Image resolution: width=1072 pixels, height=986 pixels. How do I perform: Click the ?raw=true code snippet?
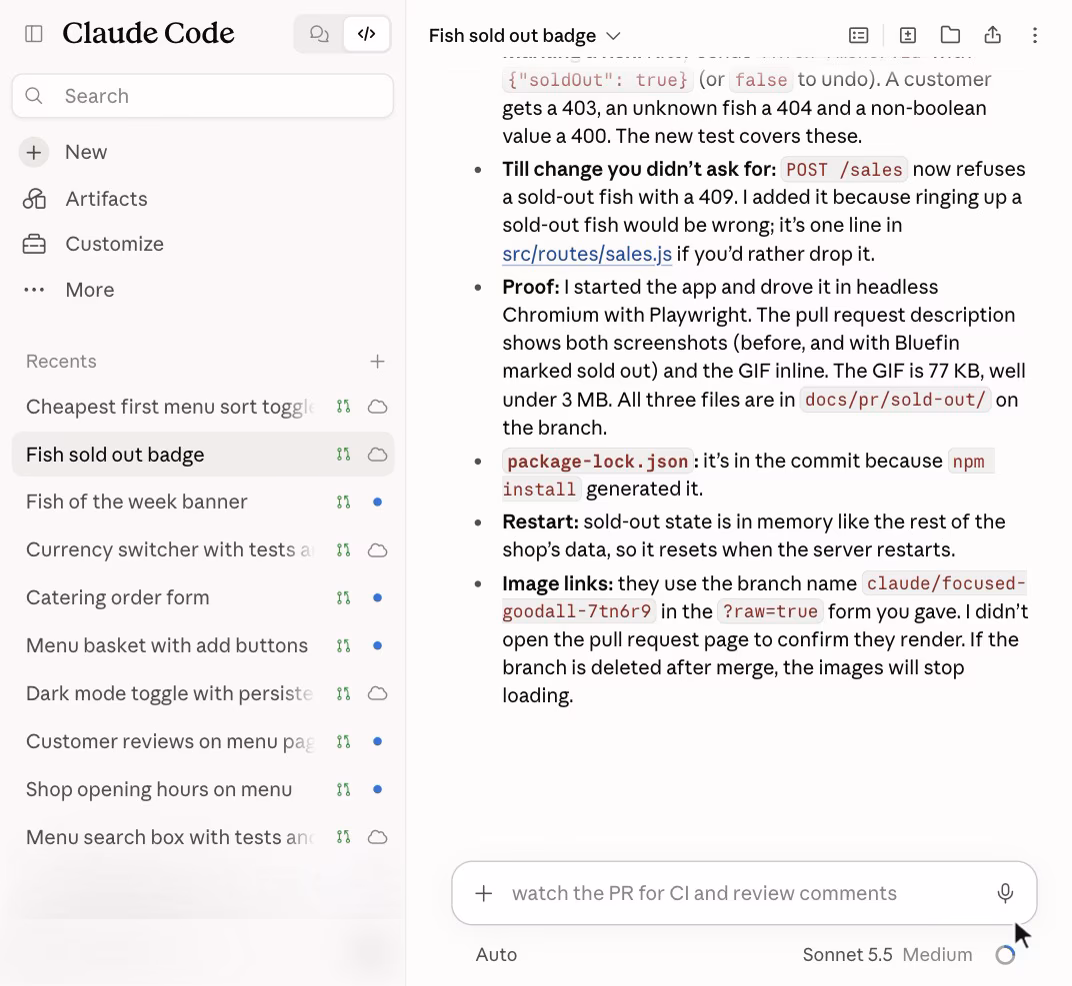[770, 611]
